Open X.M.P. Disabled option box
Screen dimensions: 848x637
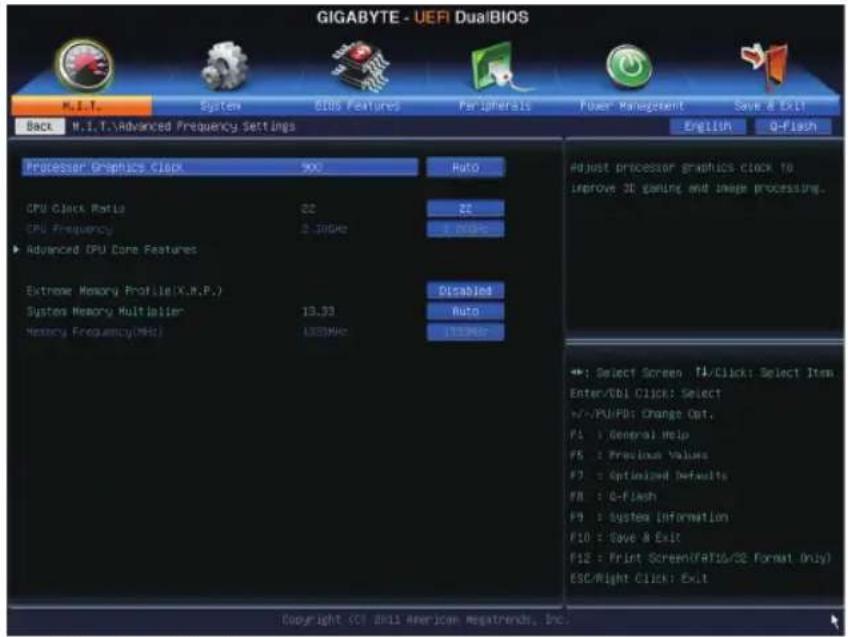click(466, 290)
